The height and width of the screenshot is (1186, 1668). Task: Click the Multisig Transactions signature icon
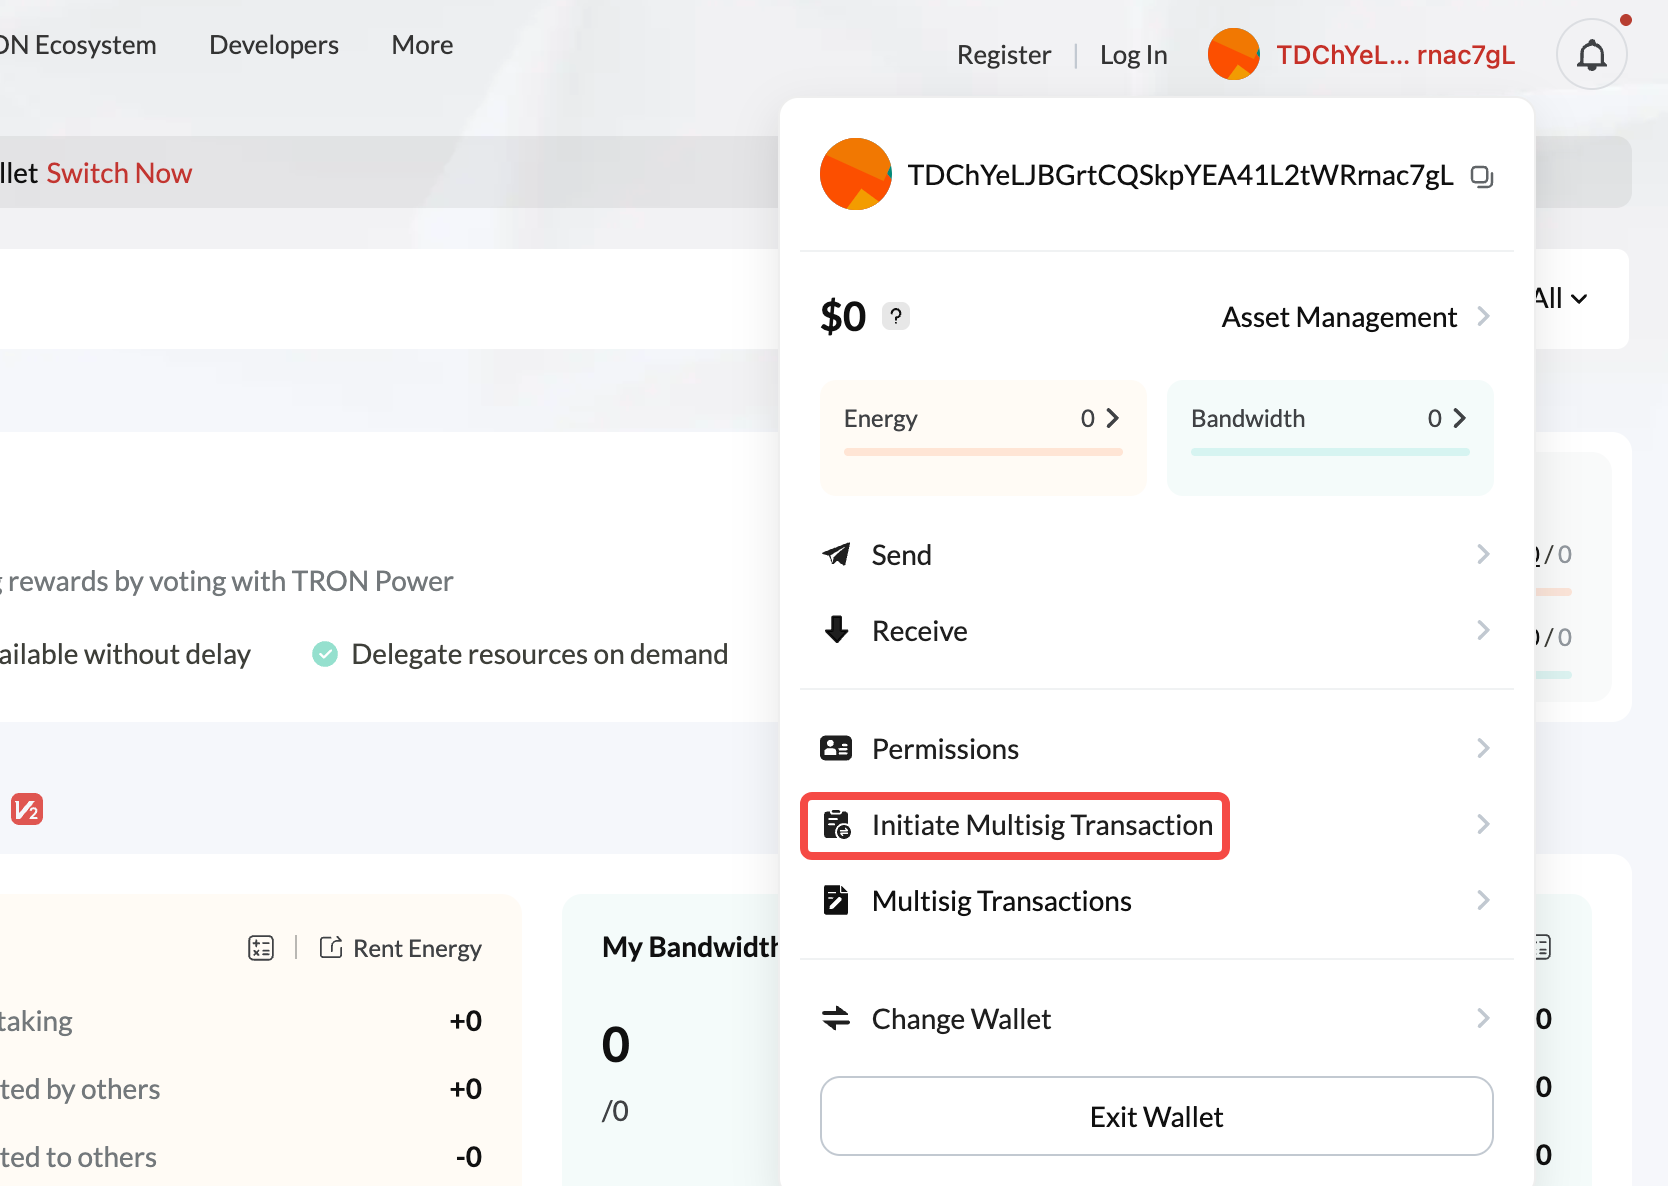(x=836, y=899)
